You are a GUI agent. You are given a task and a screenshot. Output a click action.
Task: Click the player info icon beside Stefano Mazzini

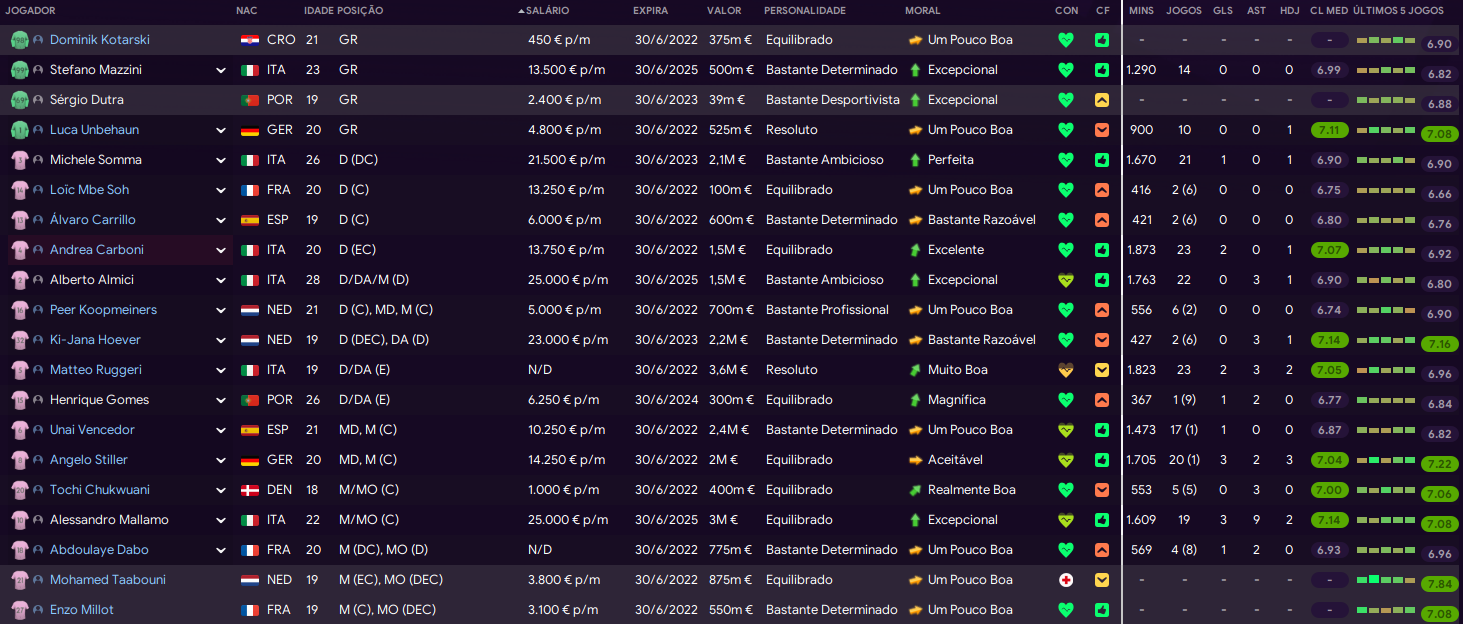[38, 70]
